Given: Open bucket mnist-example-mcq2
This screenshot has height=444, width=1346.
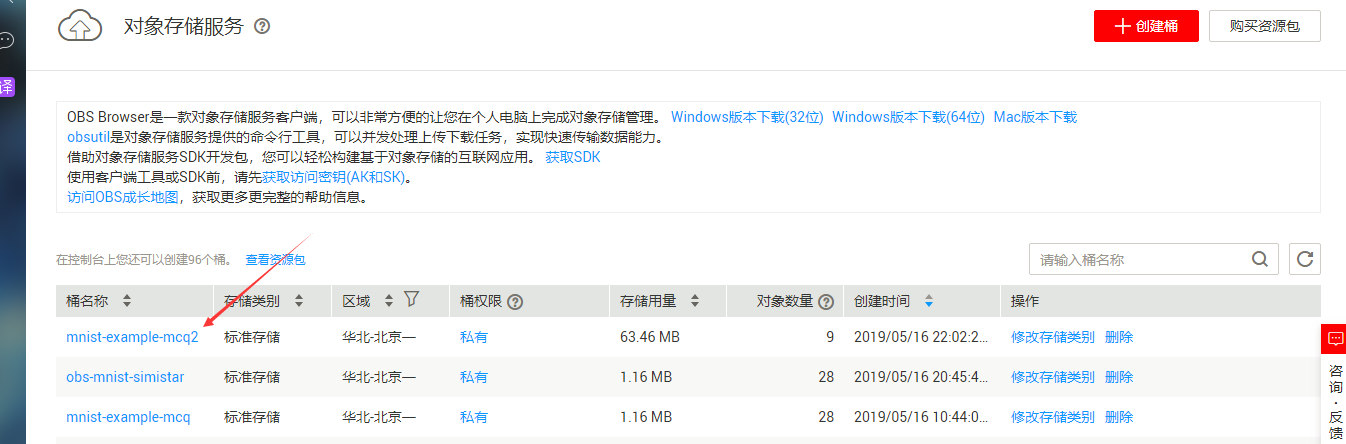Looking at the screenshot, I should 132,337.
